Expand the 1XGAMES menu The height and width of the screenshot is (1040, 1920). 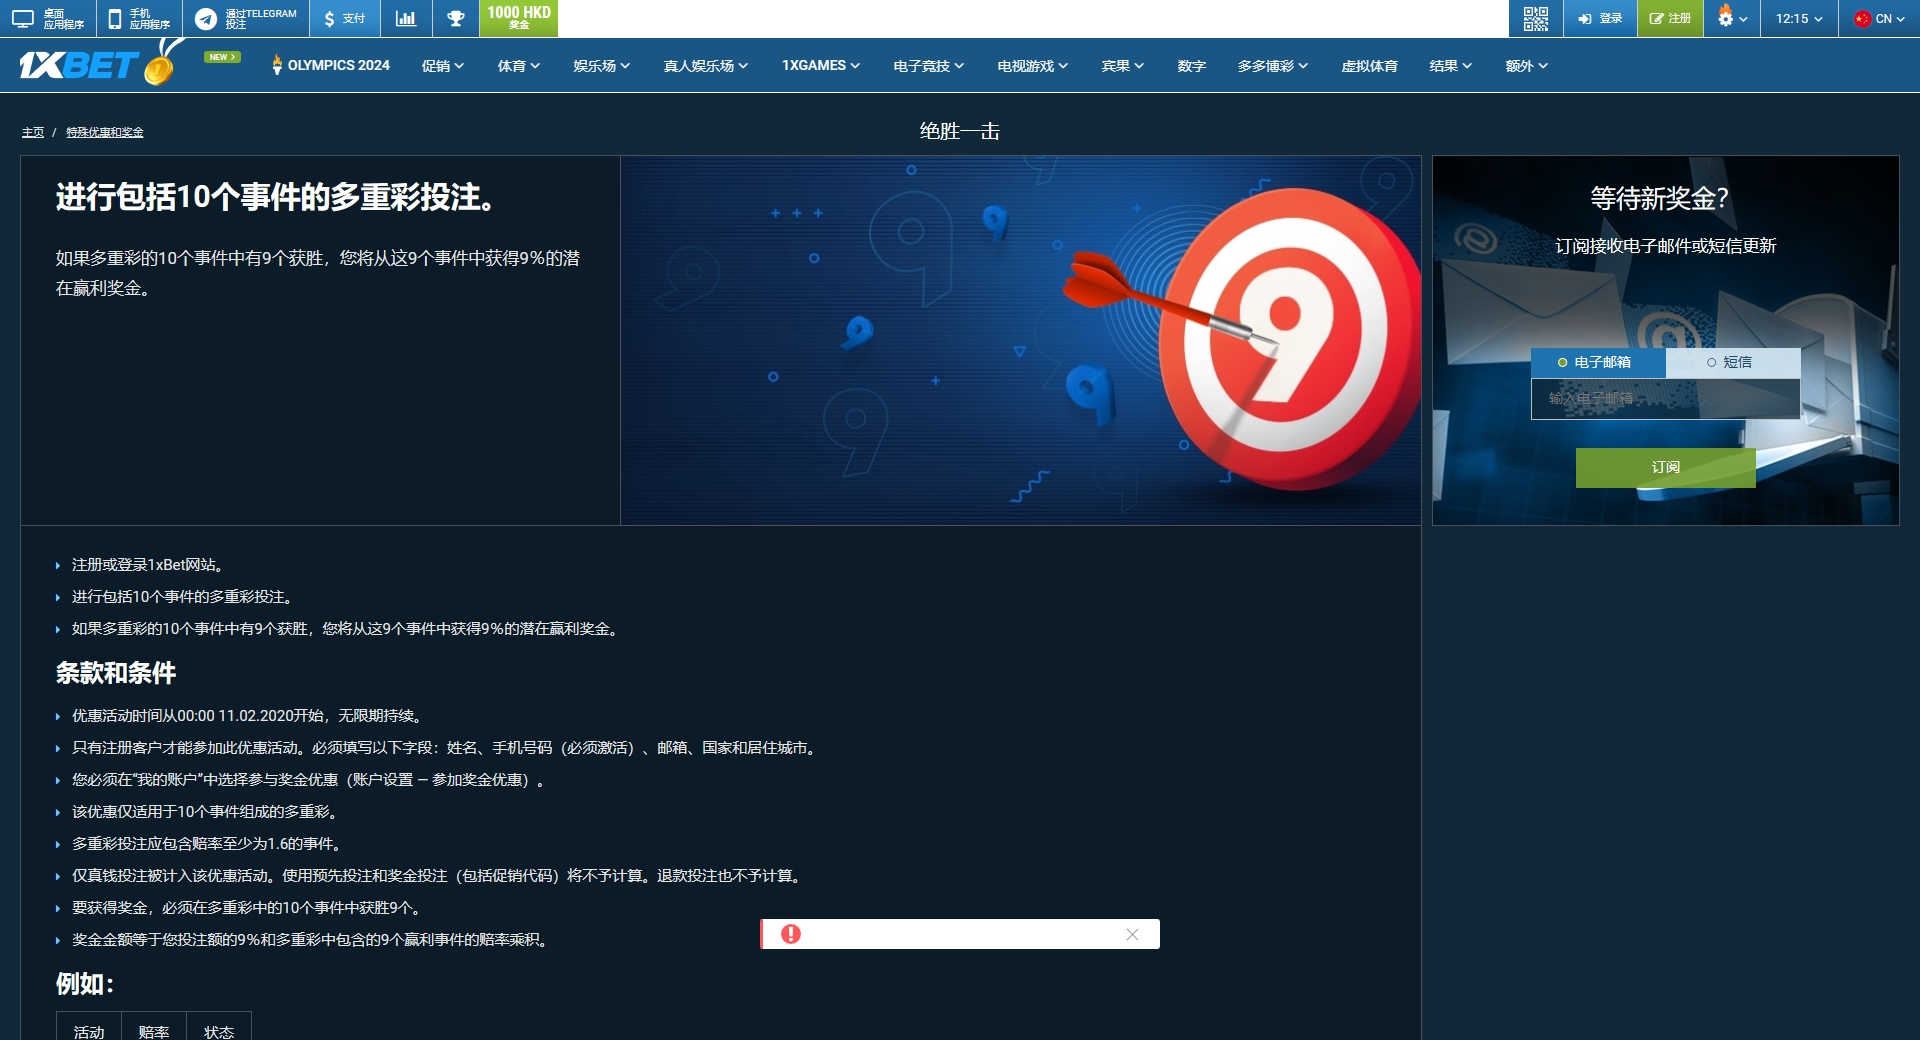tap(821, 66)
